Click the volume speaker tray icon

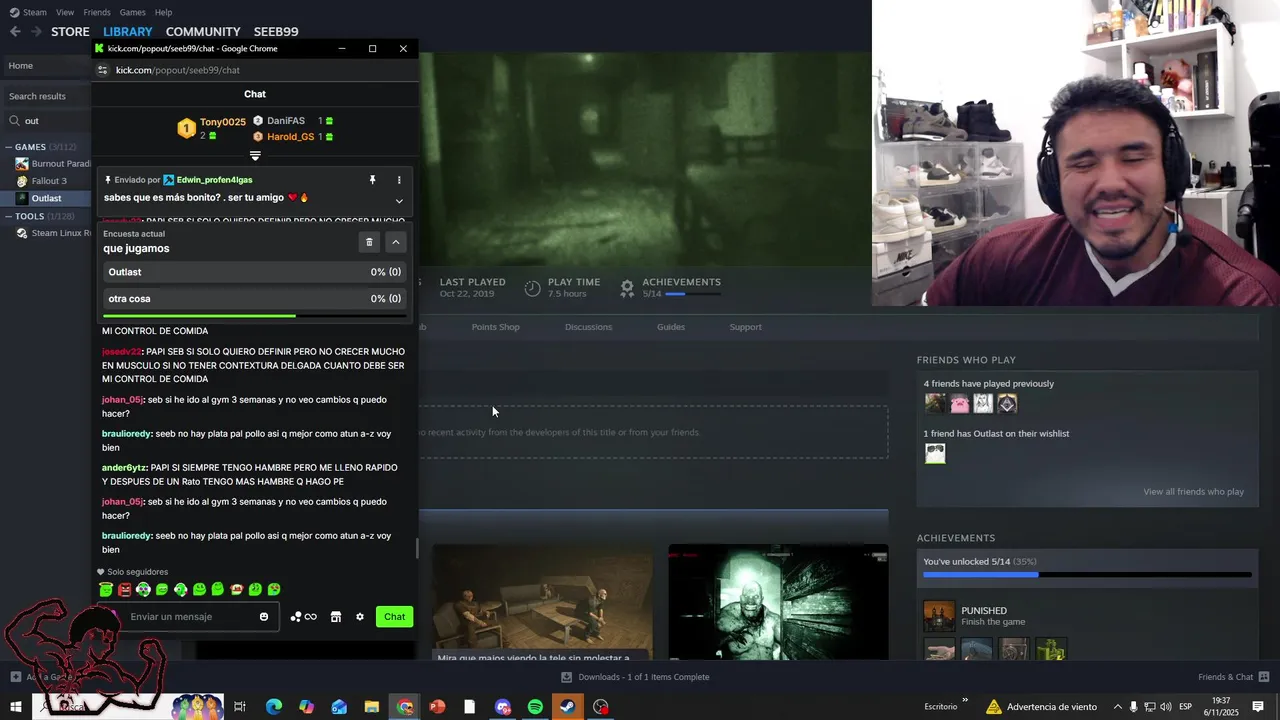coord(1166,707)
